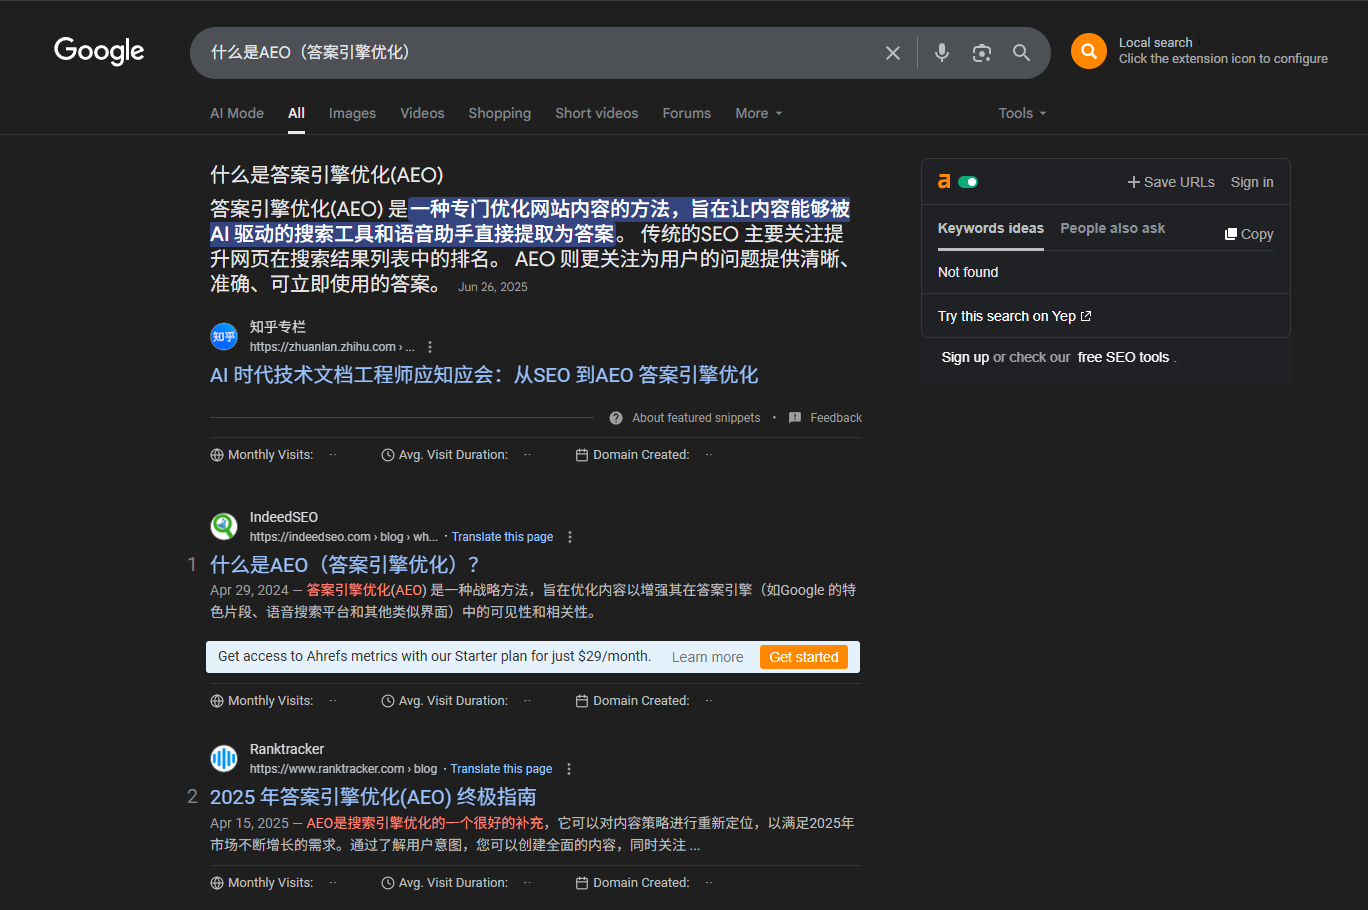Image resolution: width=1368 pixels, height=910 pixels.
Task: Expand the More search filters dropdown
Action: [x=759, y=113]
